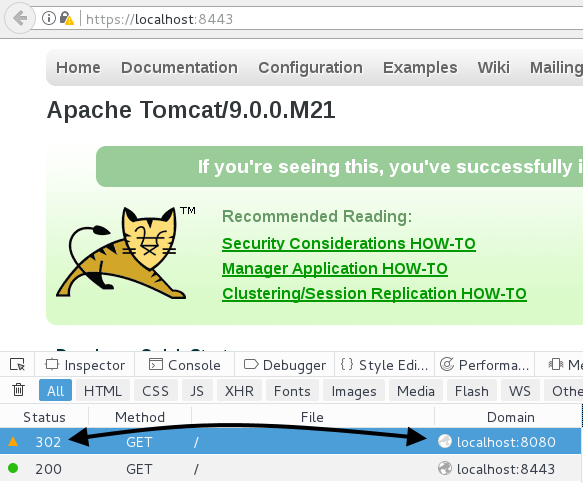Viewport: 583px width, 483px height.
Task: Open the Documentation navigation link
Action: coord(179,68)
